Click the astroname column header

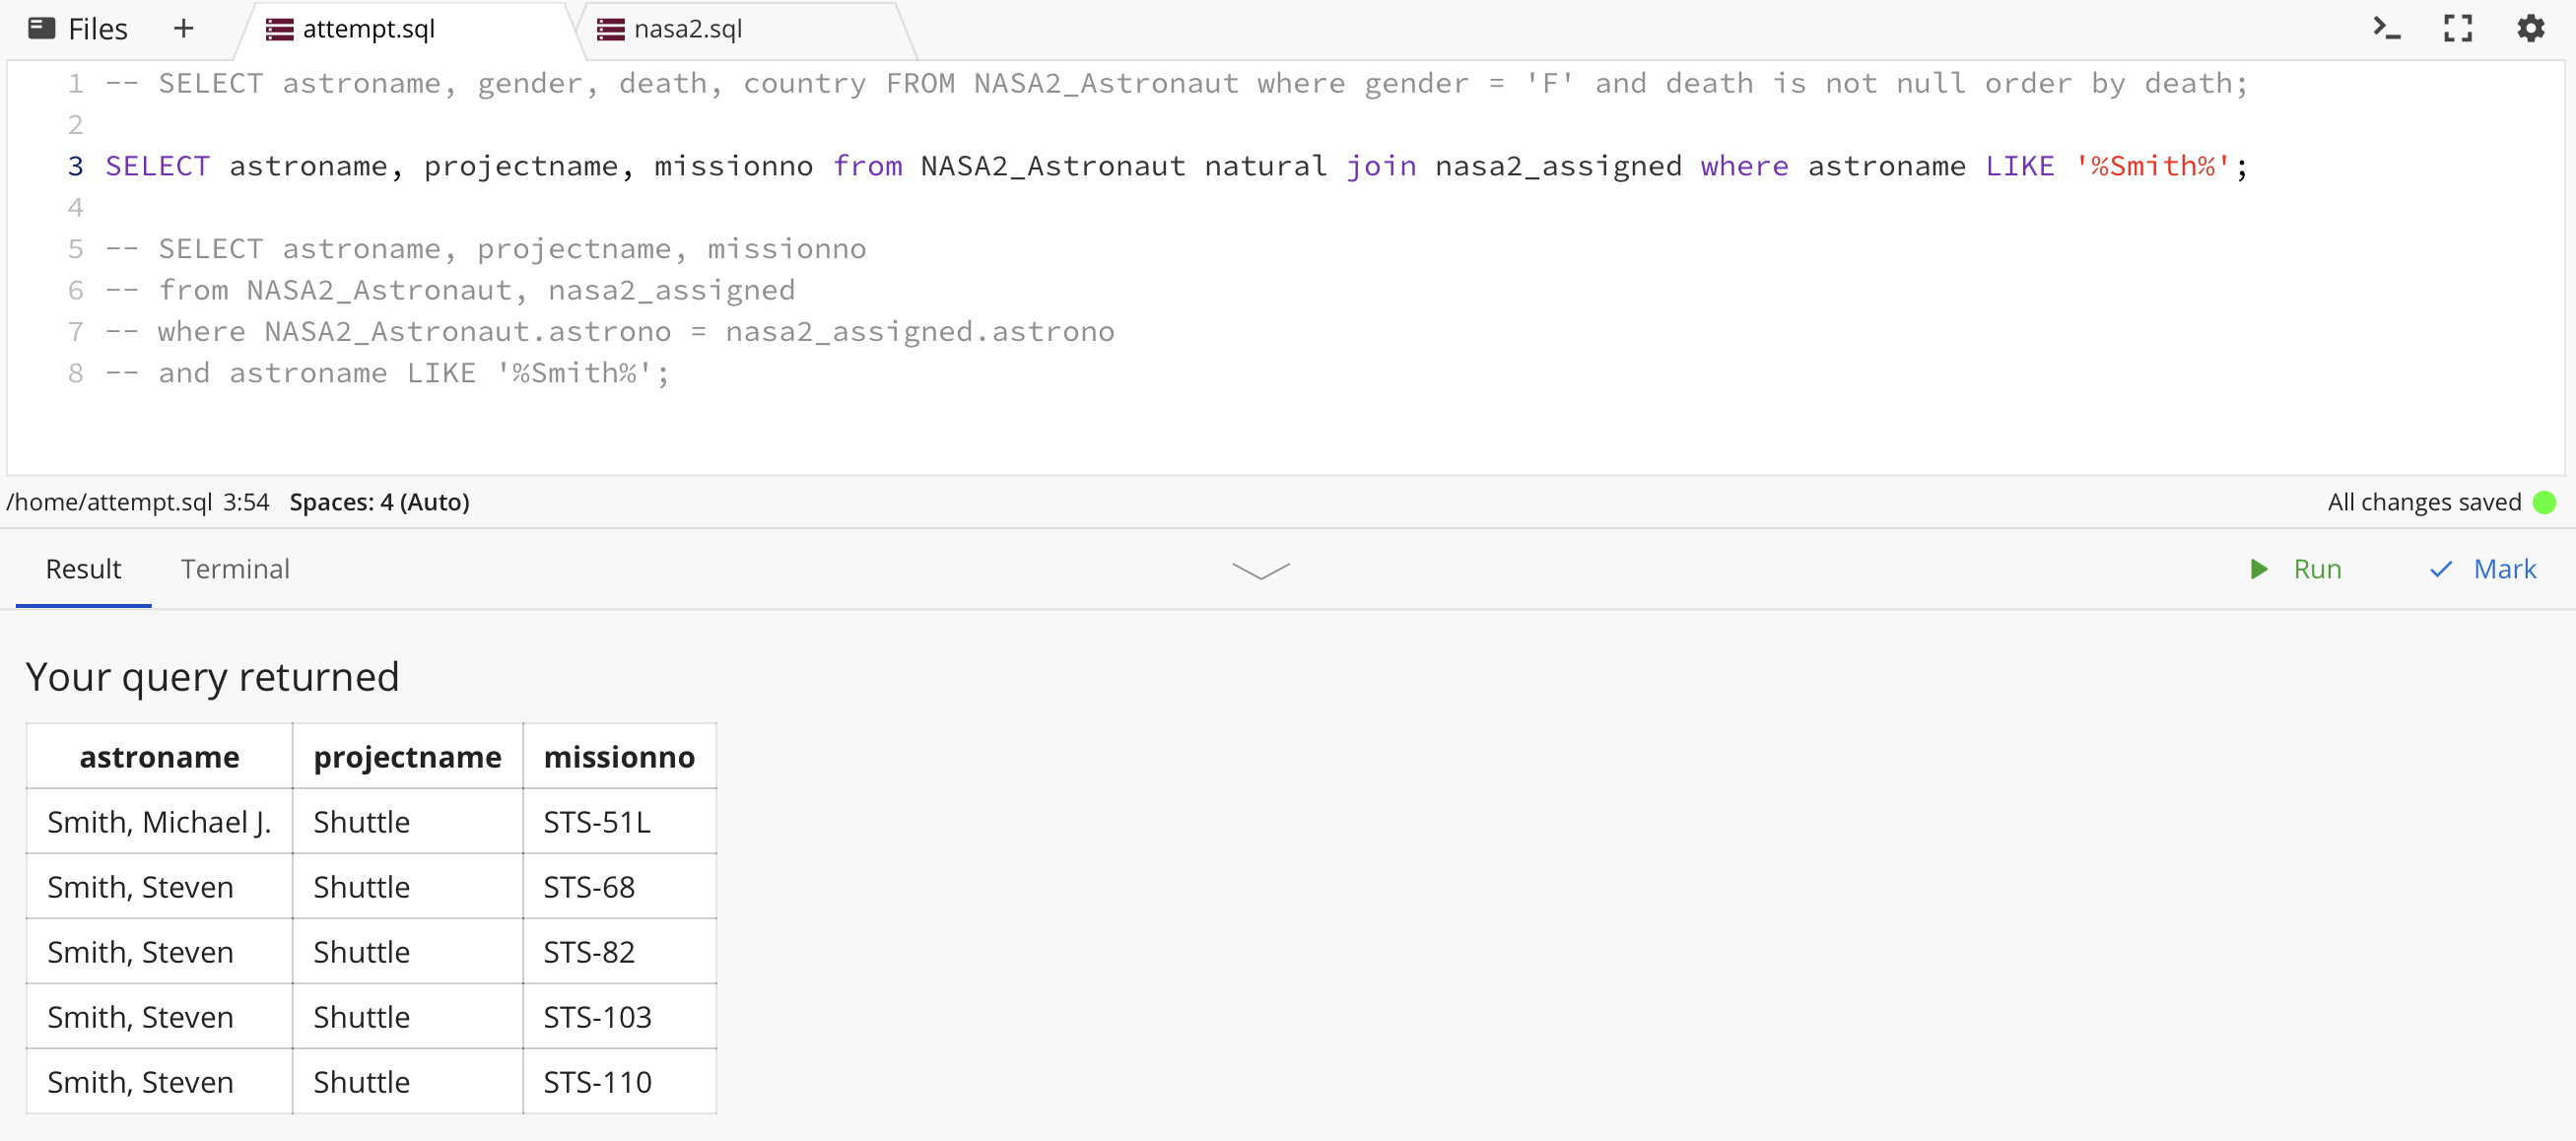[159, 757]
